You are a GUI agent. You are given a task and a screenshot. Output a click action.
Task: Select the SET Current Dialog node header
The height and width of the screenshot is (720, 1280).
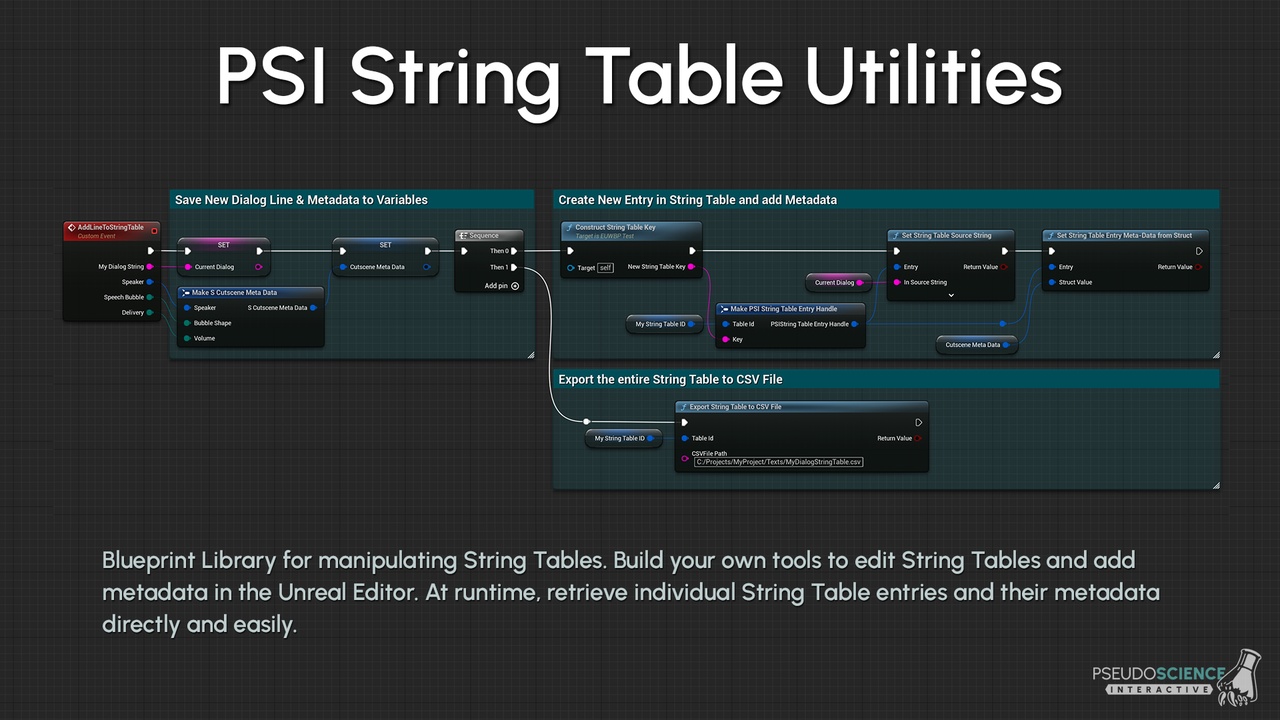point(224,245)
